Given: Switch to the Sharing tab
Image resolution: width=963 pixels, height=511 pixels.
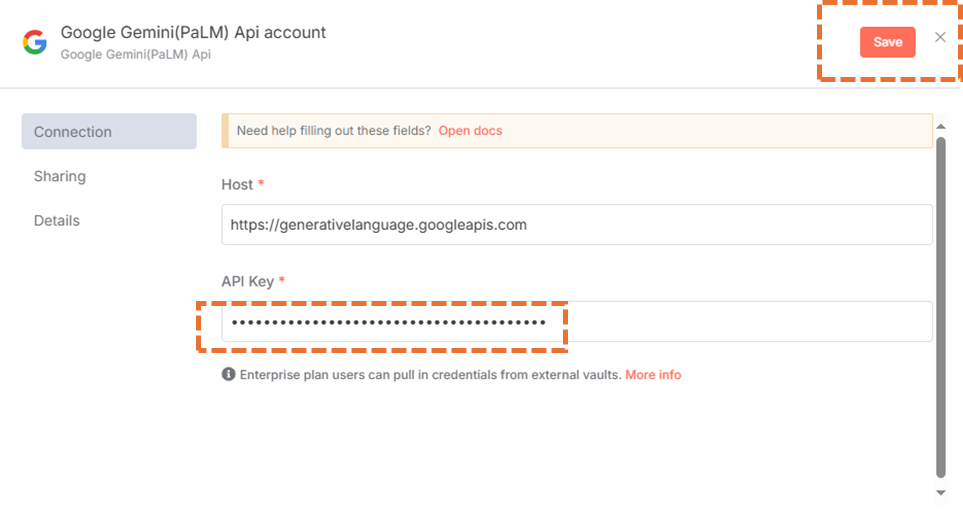Looking at the screenshot, I should click(x=60, y=176).
